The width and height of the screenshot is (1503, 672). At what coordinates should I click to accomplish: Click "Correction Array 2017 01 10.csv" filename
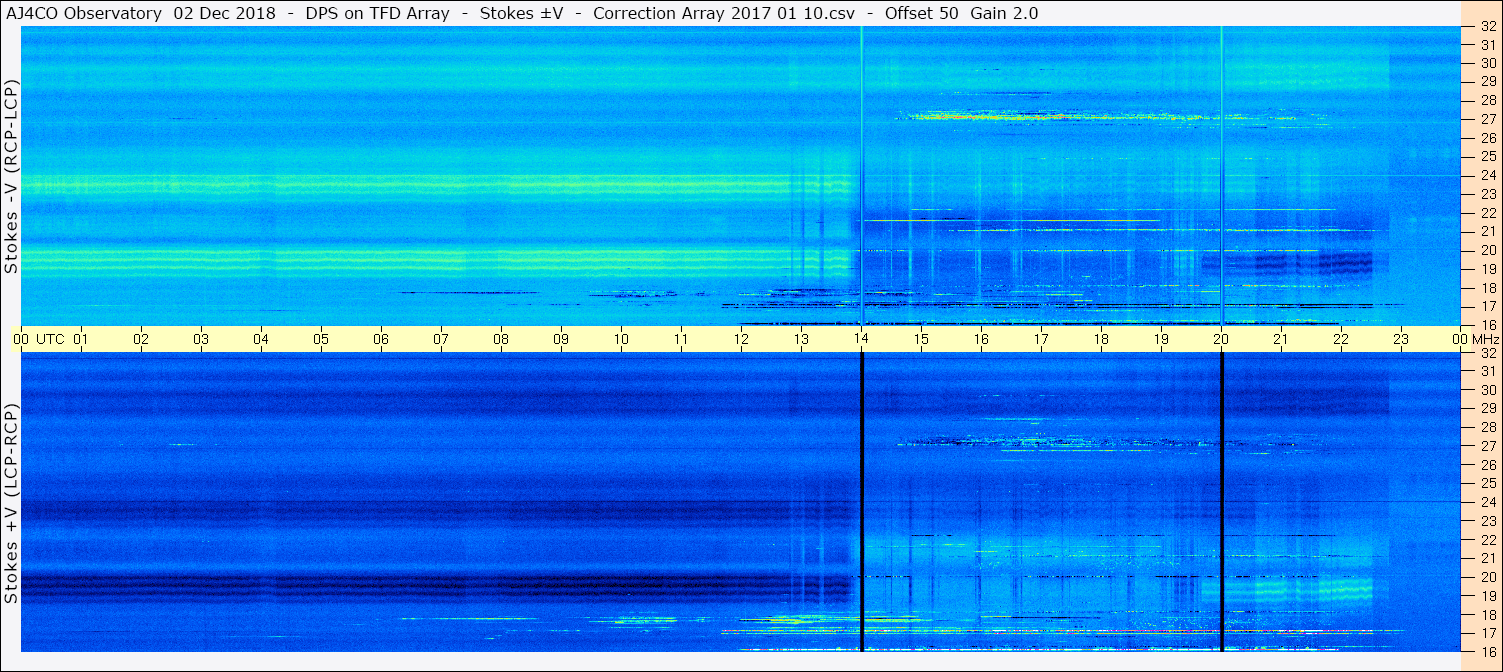(724, 13)
